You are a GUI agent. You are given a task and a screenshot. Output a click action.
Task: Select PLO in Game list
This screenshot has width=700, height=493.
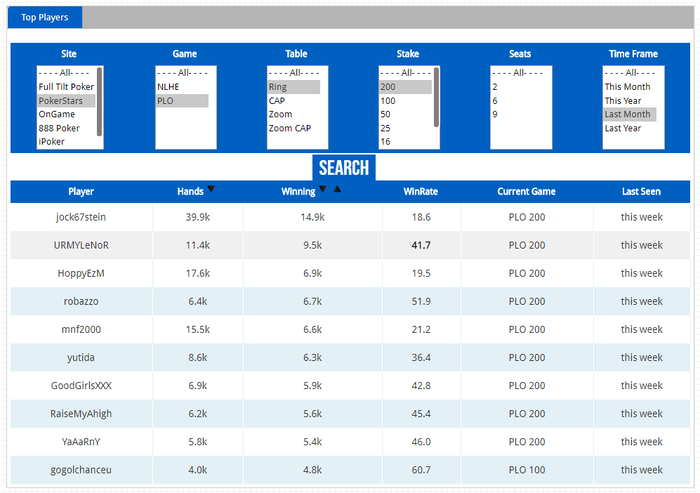[x=182, y=100]
